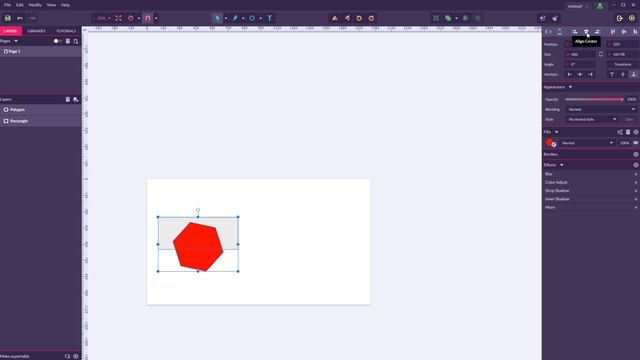
Task: Click the green Create symbol icon
Action: click(x=465, y=18)
